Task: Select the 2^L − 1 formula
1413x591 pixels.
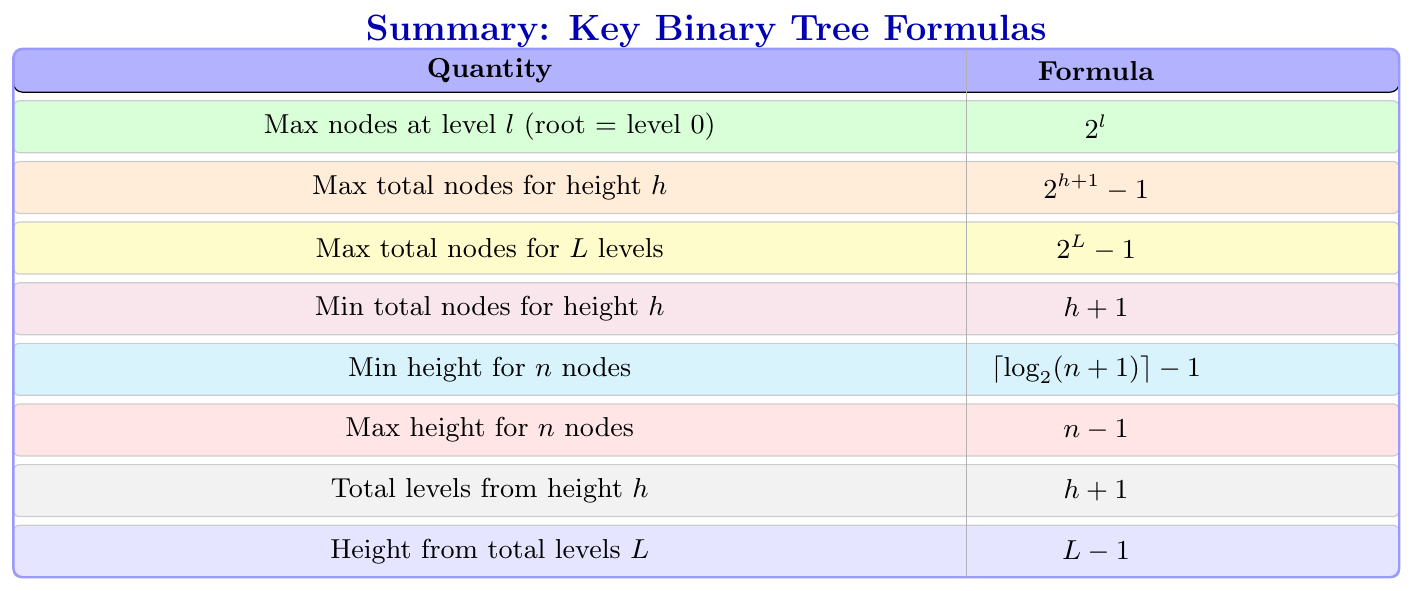Action: [x=1096, y=248]
